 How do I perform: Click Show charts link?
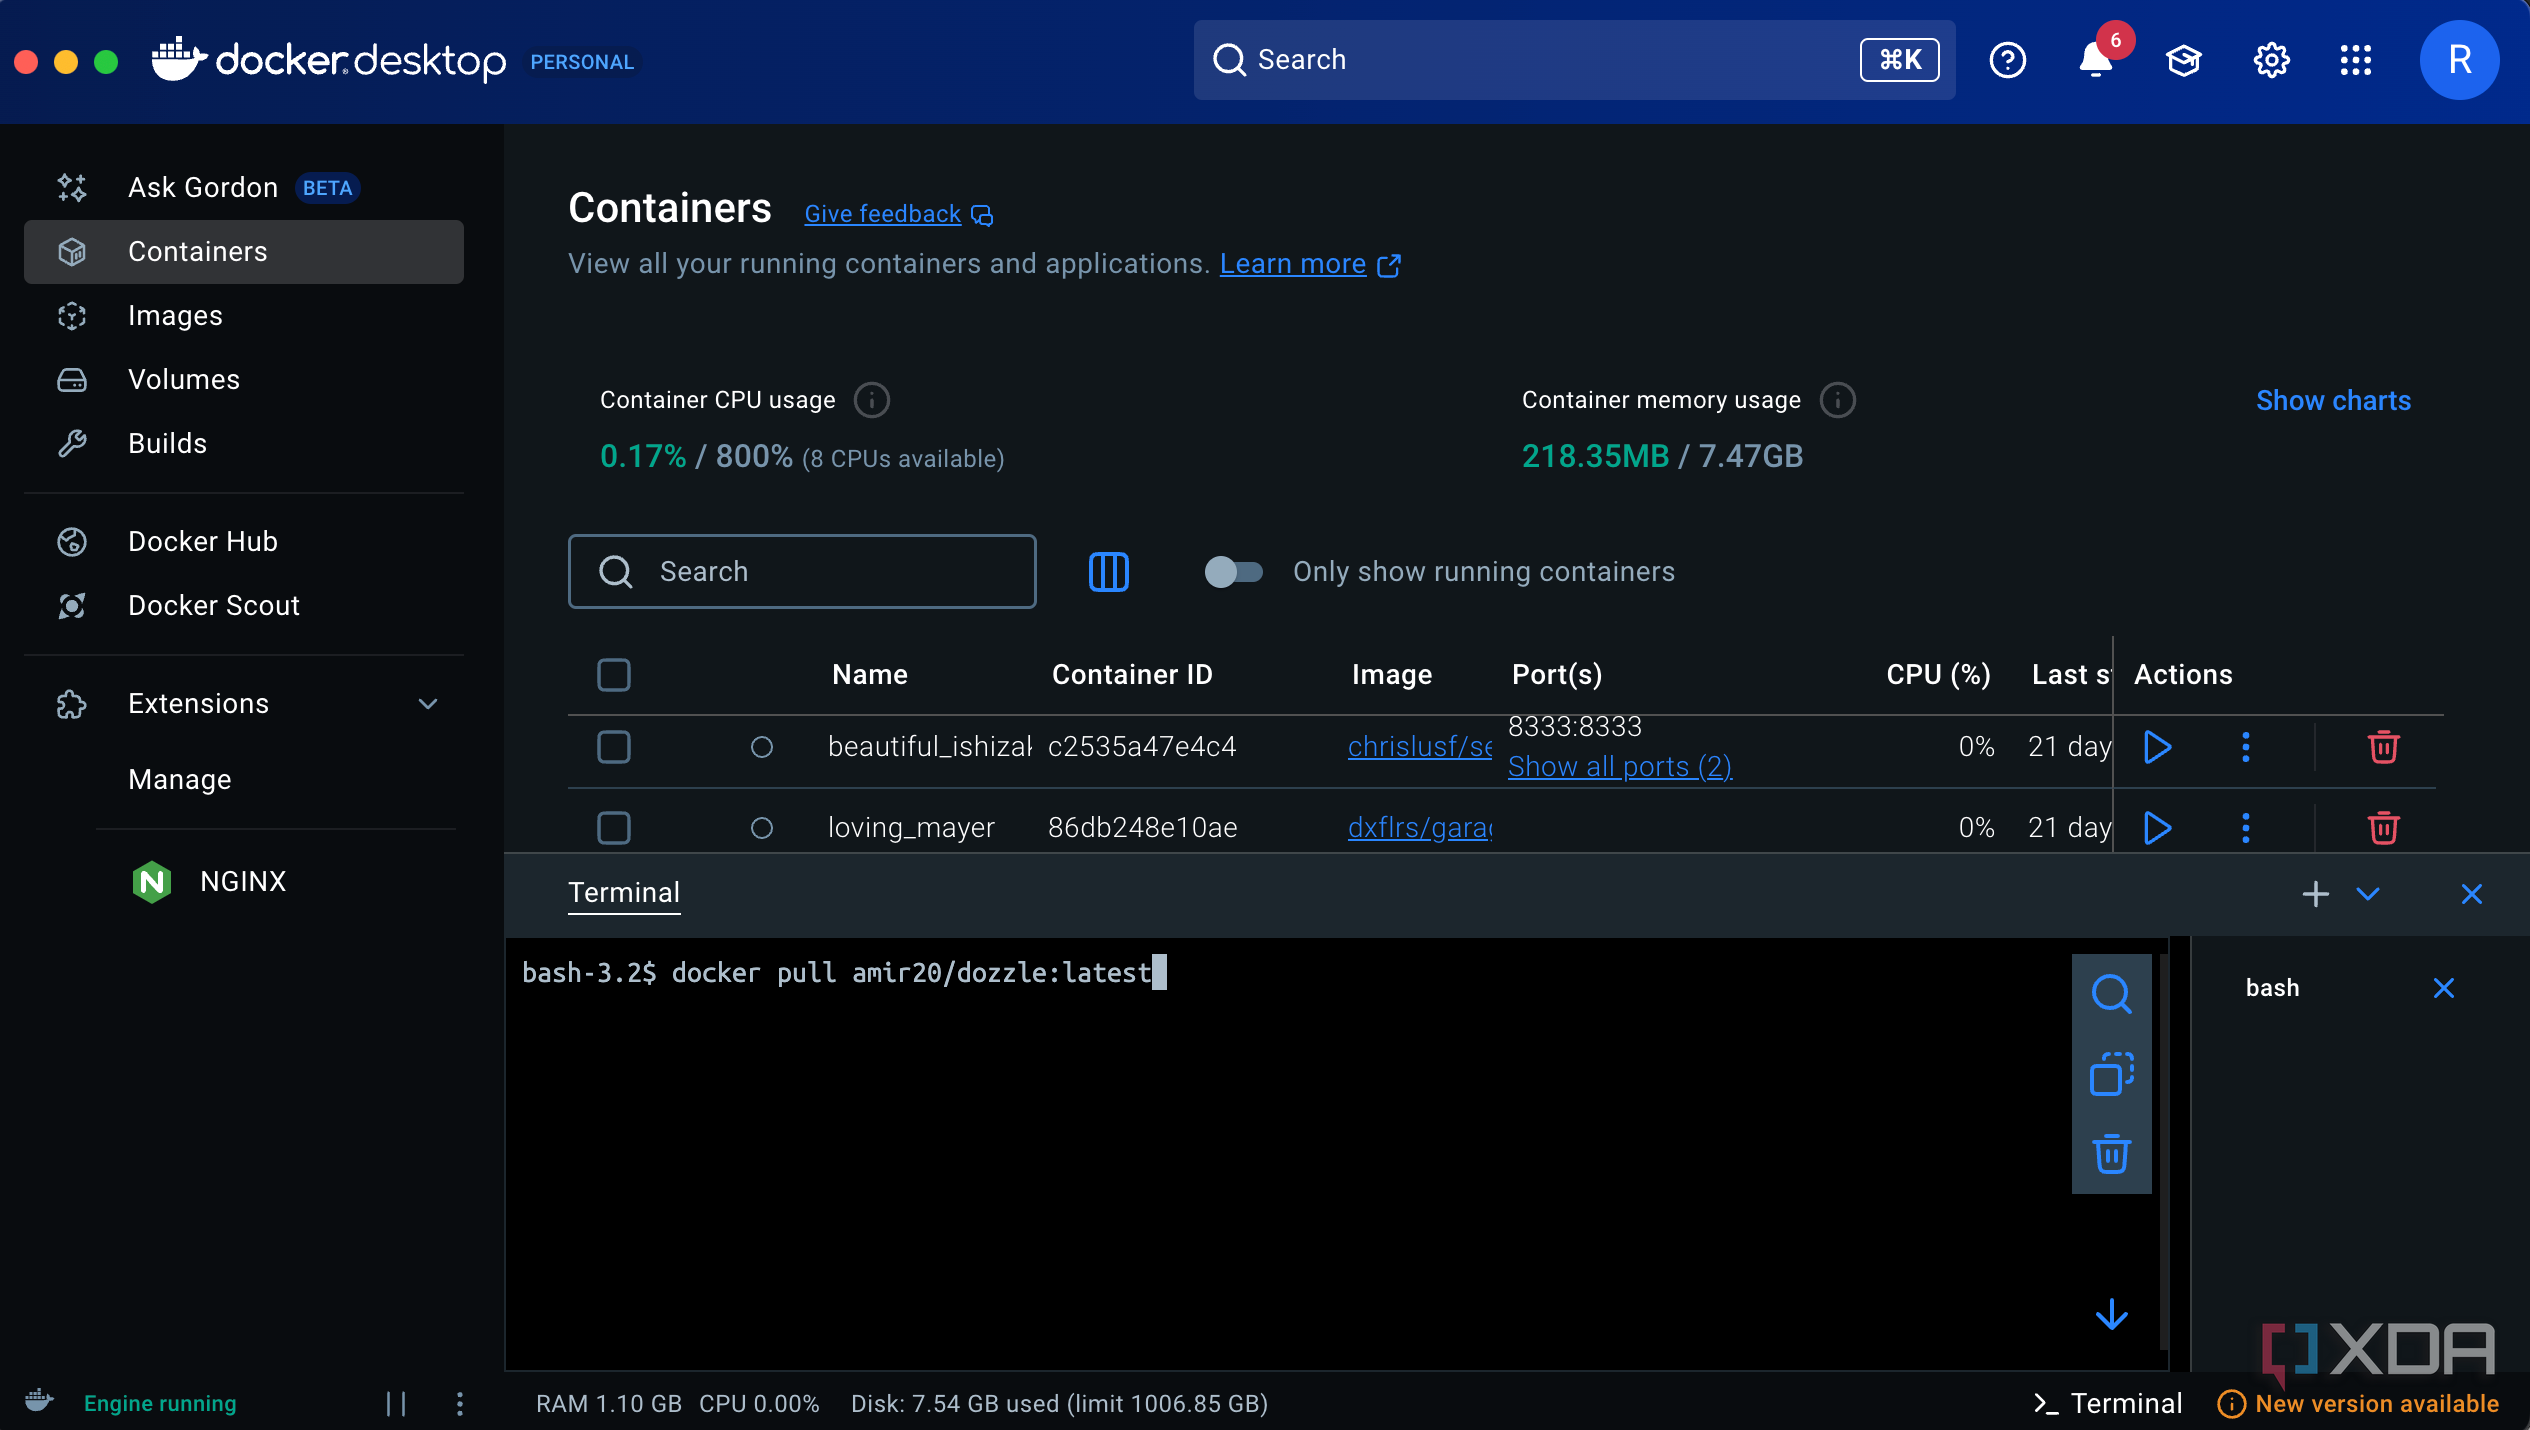tap(2333, 401)
